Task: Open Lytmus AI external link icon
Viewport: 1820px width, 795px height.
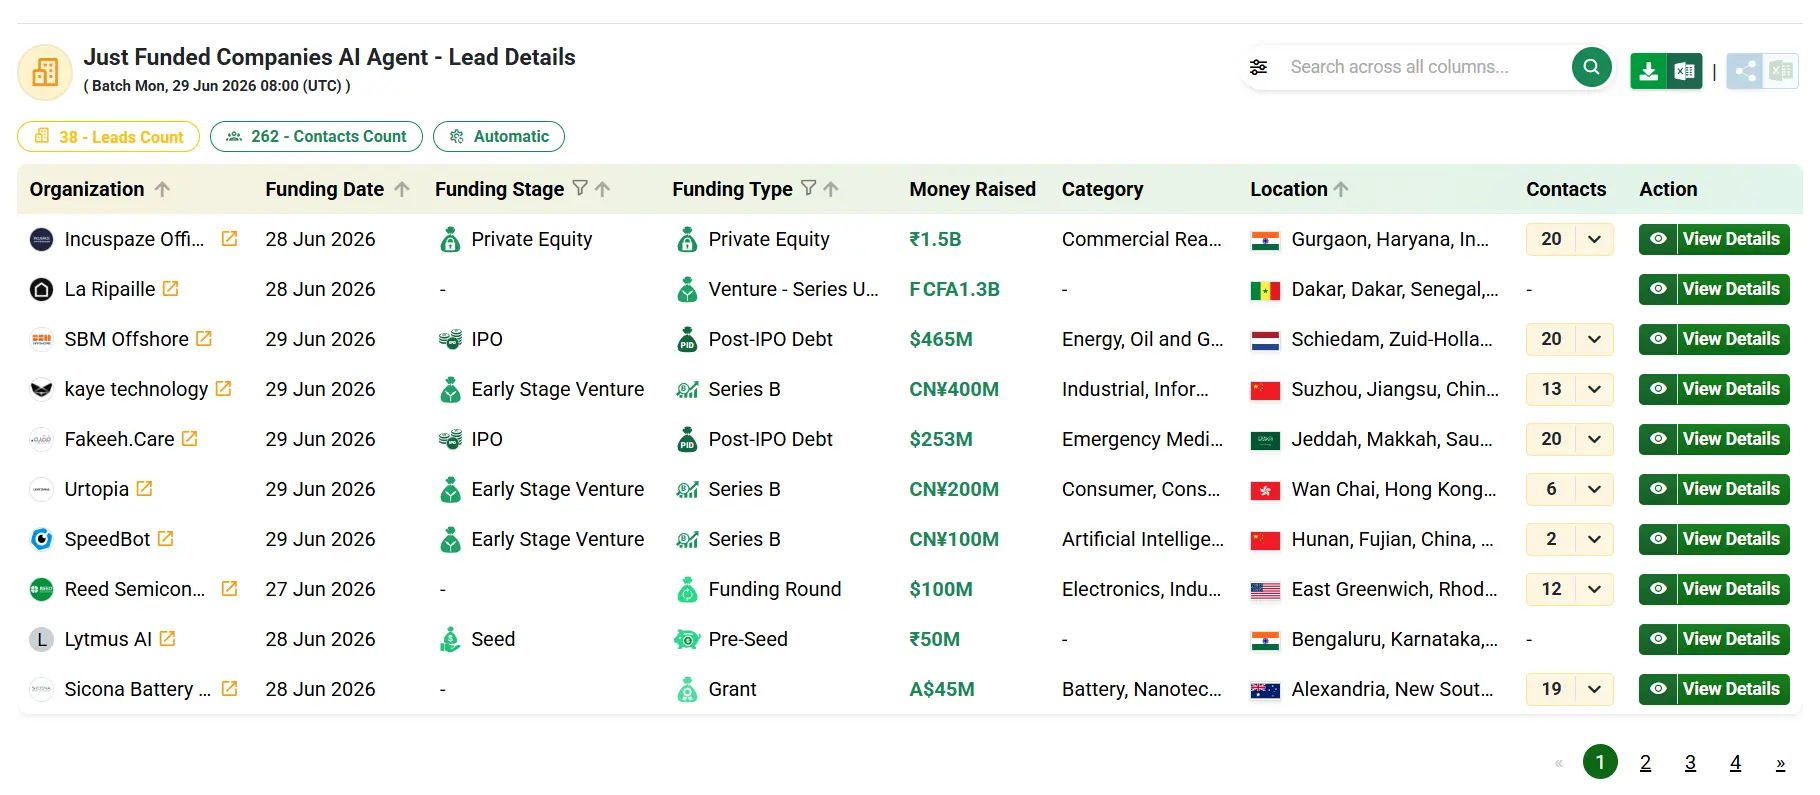Action: [168, 638]
